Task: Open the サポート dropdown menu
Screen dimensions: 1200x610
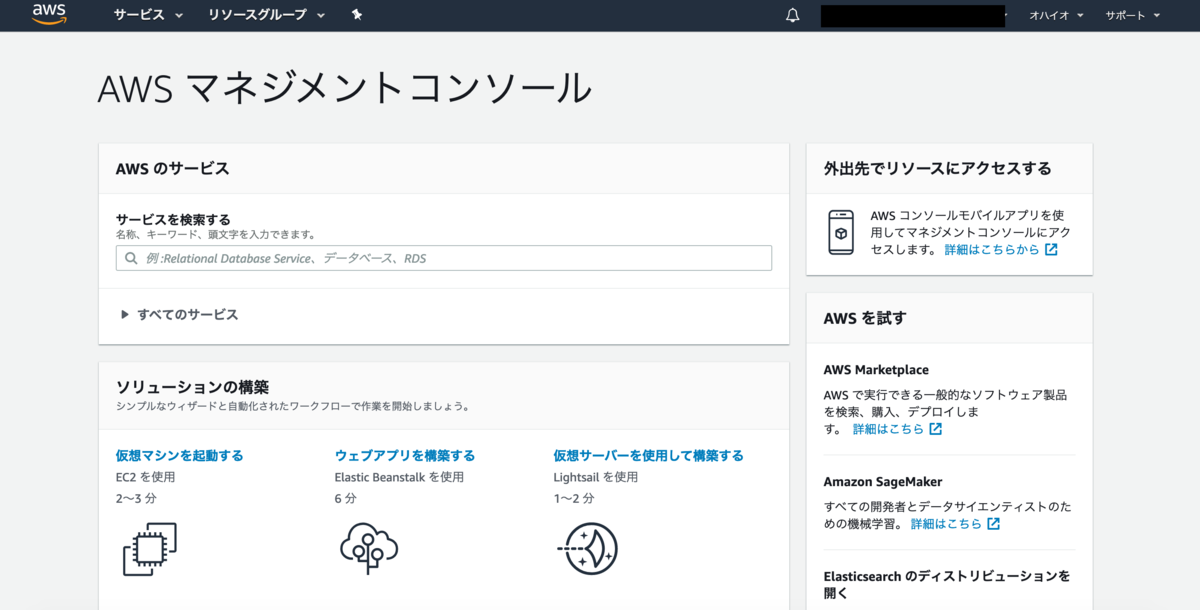Action: click(1133, 16)
